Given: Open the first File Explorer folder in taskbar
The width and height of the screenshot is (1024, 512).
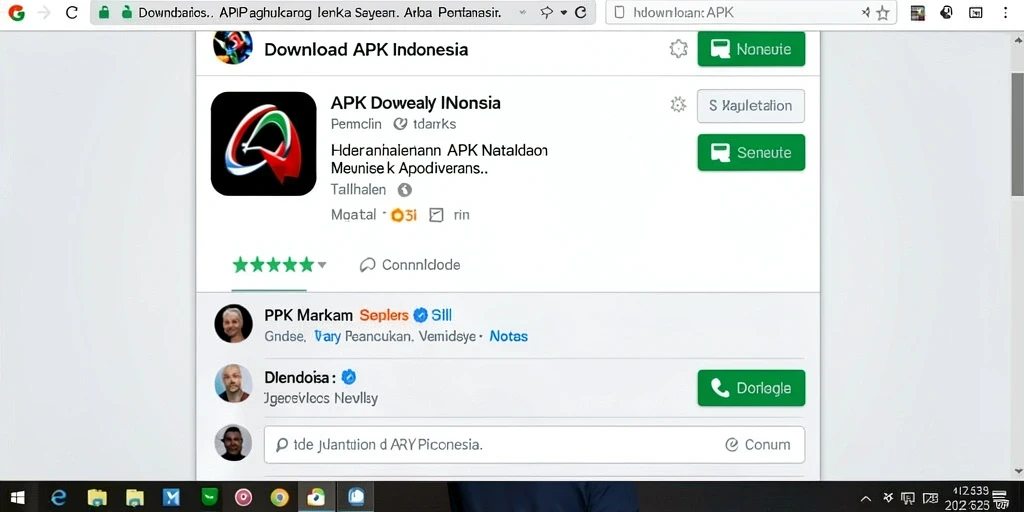Looking at the screenshot, I should tap(97, 498).
